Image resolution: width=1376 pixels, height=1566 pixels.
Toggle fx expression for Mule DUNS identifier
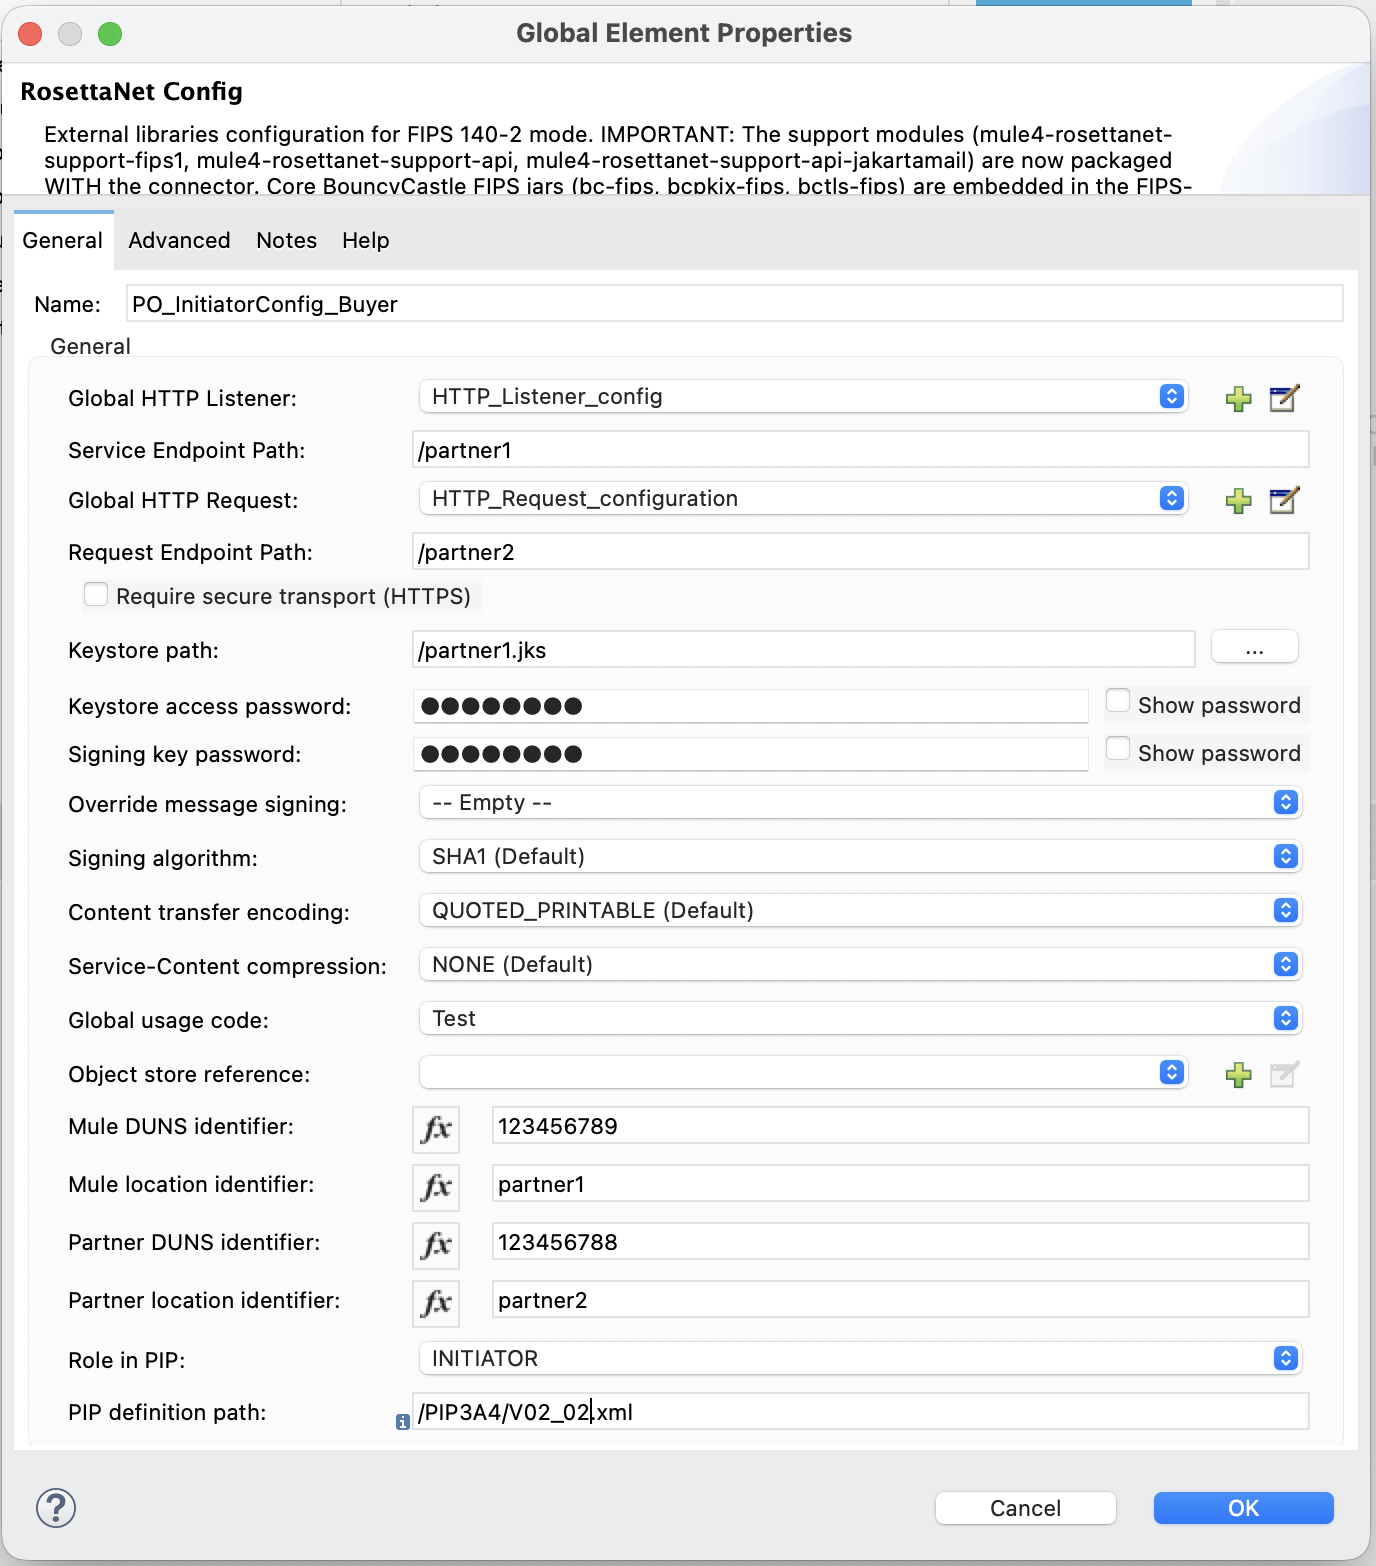pyautogui.click(x=437, y=1129)
